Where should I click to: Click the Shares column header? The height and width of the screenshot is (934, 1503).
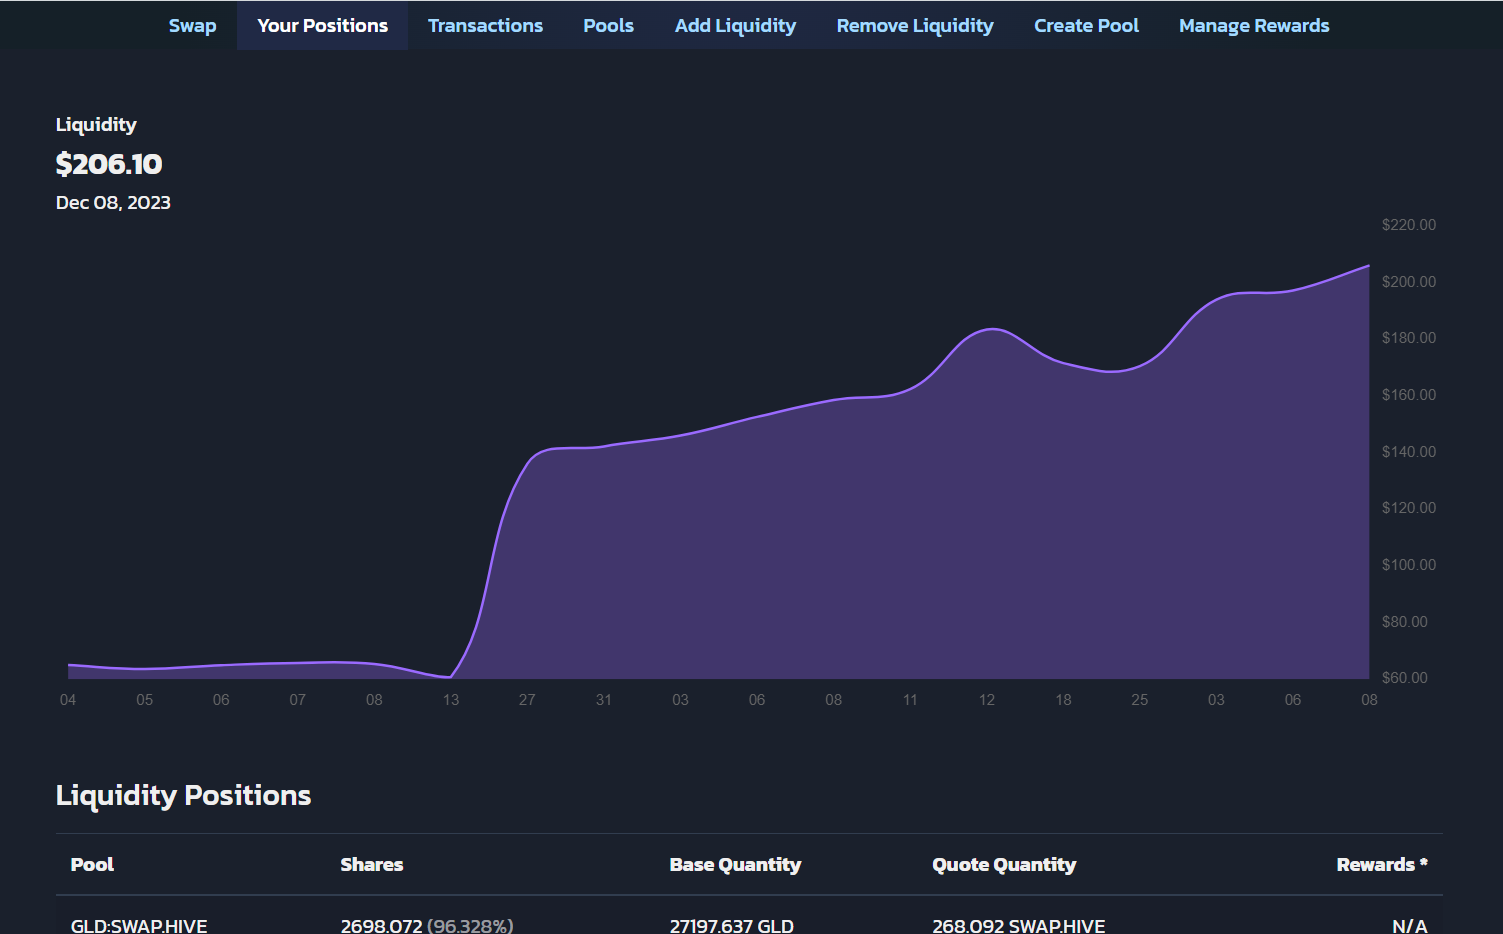(371, 865)
